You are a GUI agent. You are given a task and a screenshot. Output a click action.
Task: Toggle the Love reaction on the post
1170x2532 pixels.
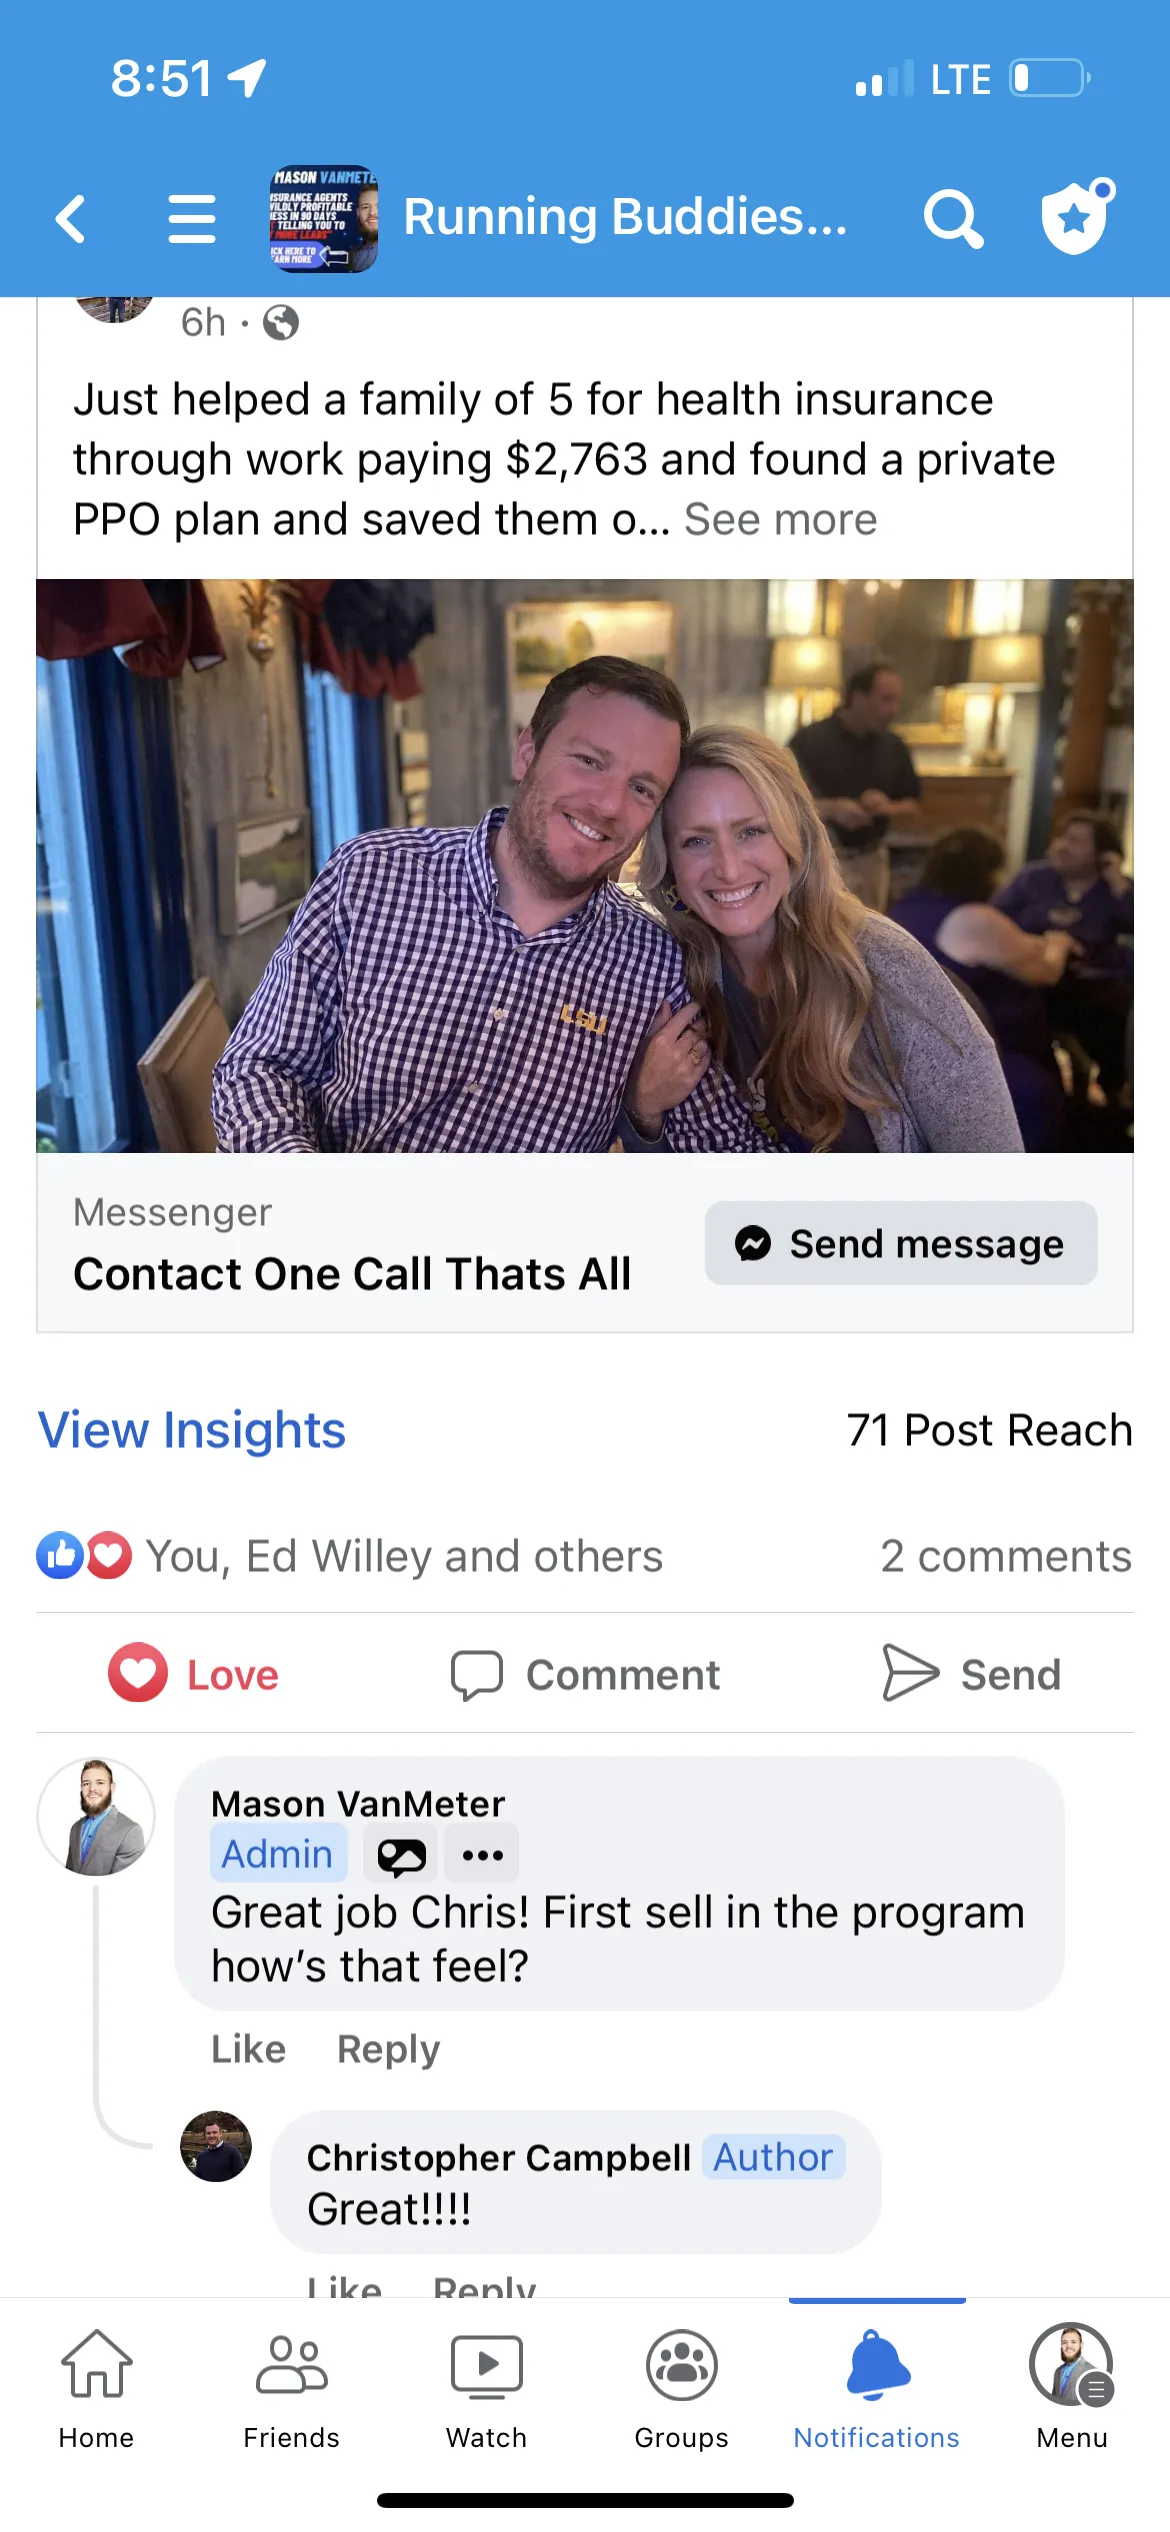tap(194, 1673)
